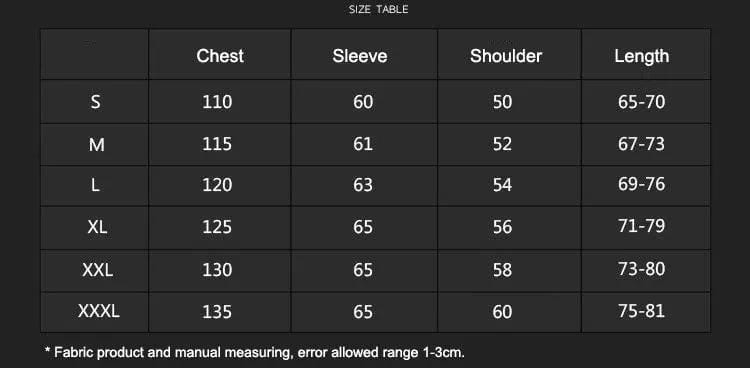Screen dimensions: 750x368
Task: Click the fabric measuring error footnote
Action: coord(254,353)
